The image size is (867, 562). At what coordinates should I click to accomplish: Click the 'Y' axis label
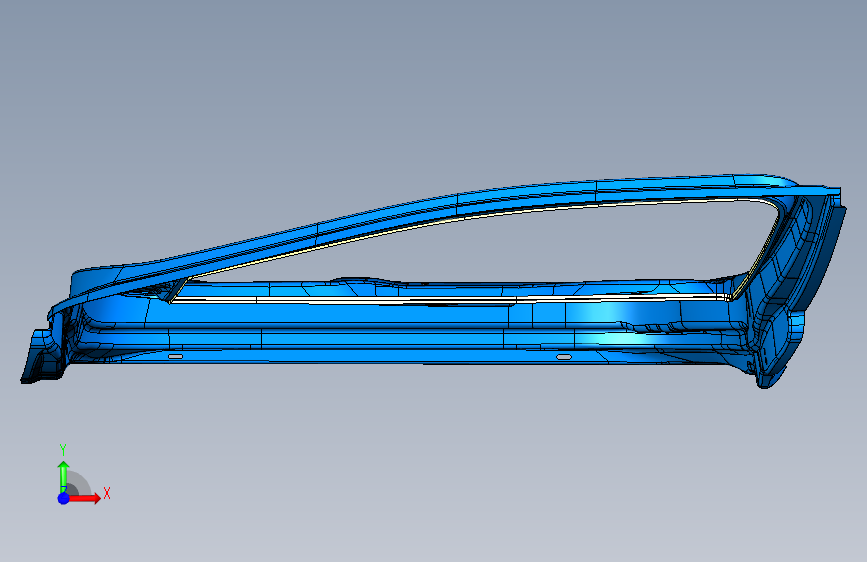point(63,450)
